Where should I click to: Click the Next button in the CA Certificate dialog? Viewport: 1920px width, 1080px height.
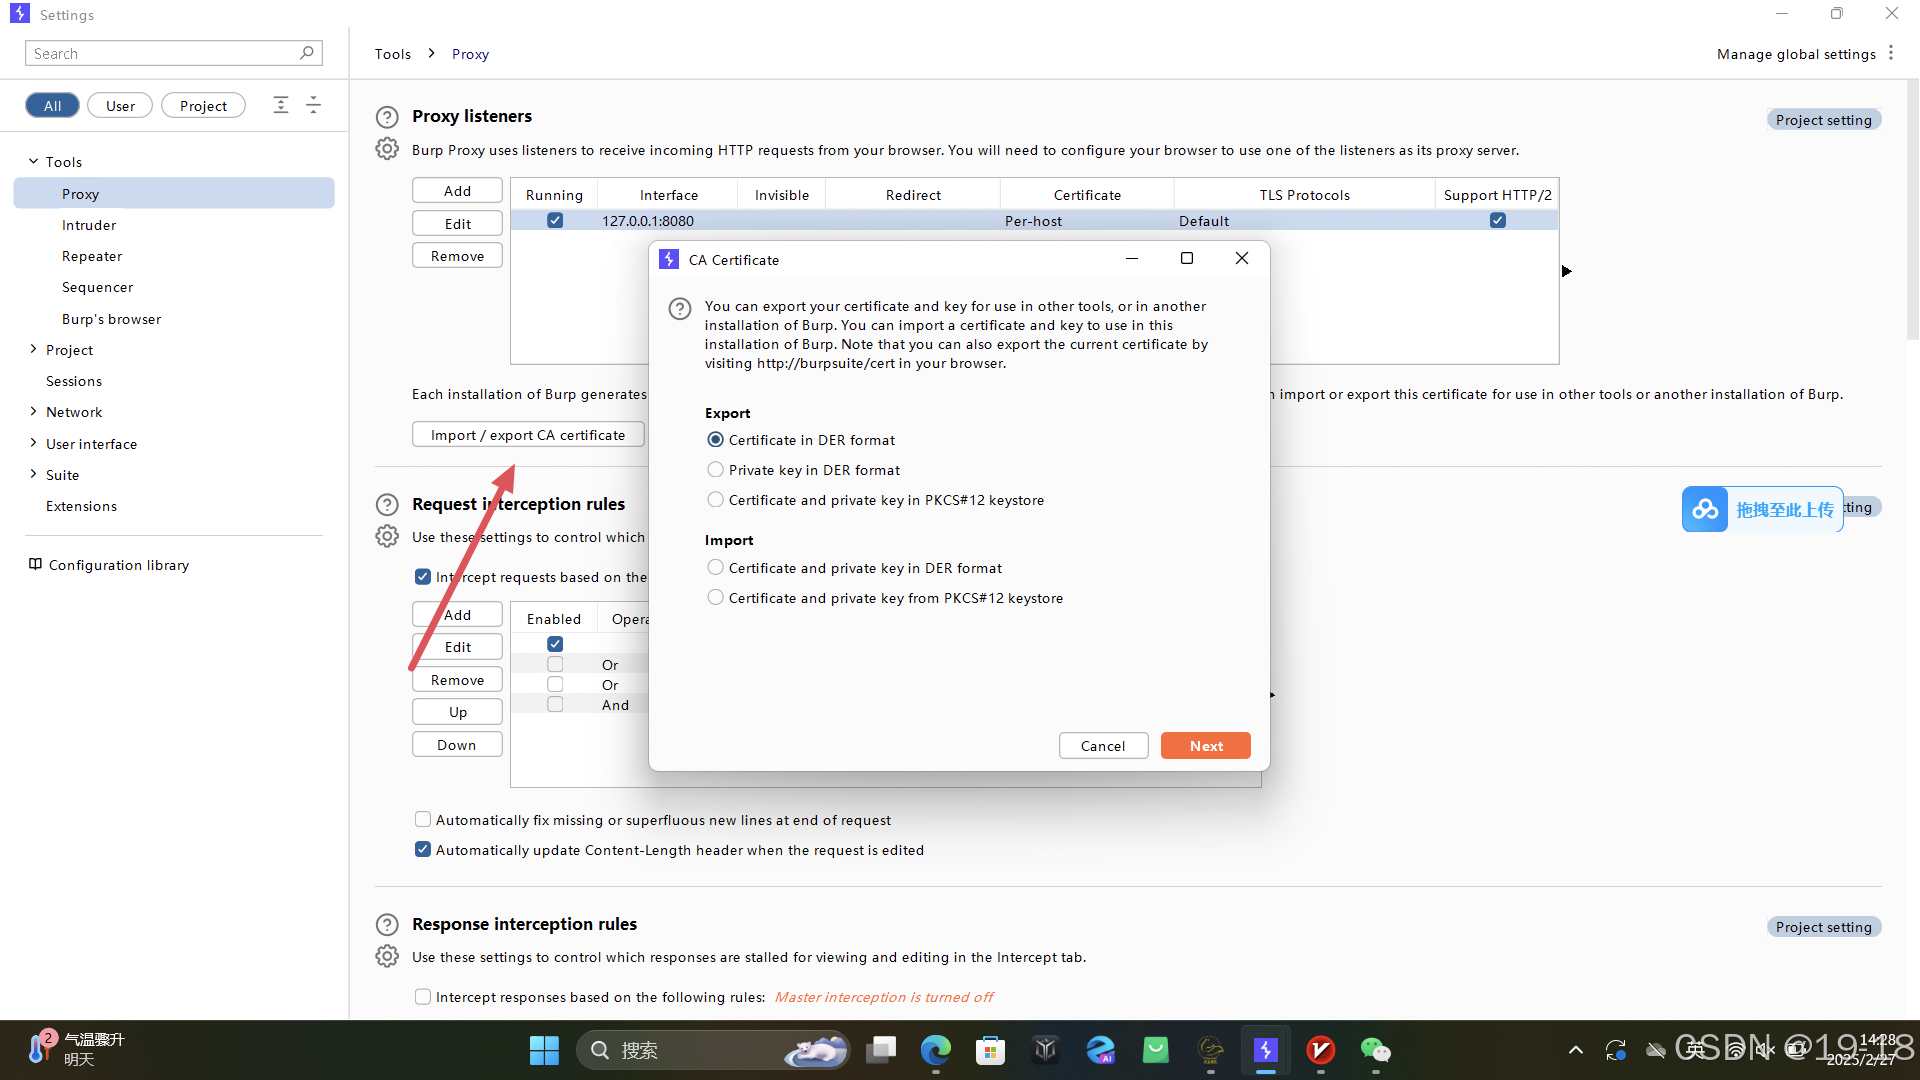point(1205,746)
